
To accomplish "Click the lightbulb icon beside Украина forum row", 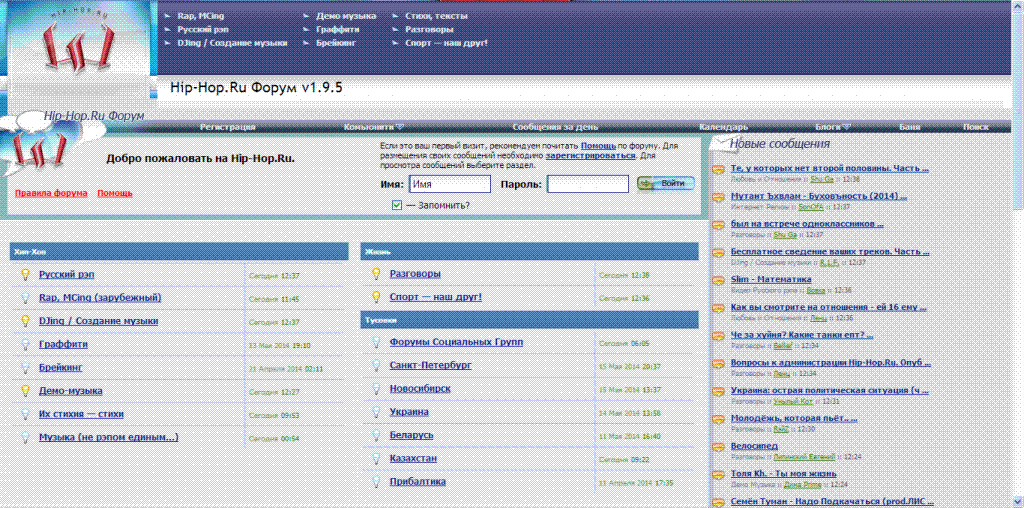I will (x=376, y=412).
